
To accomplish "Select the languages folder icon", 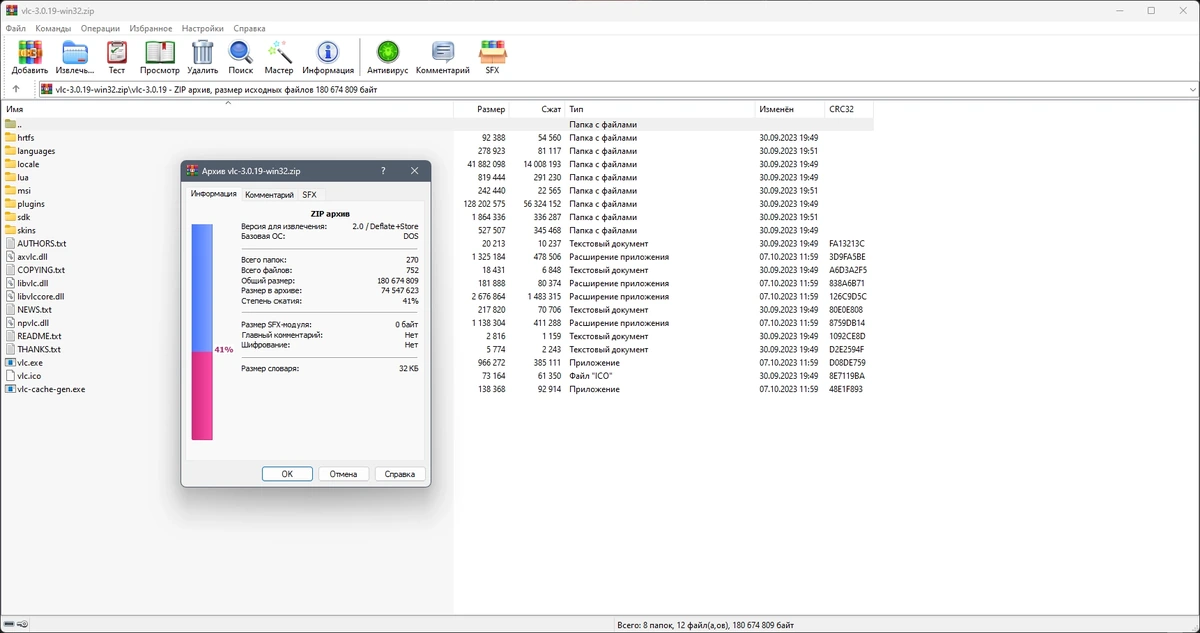I will (x=10, y=151).
